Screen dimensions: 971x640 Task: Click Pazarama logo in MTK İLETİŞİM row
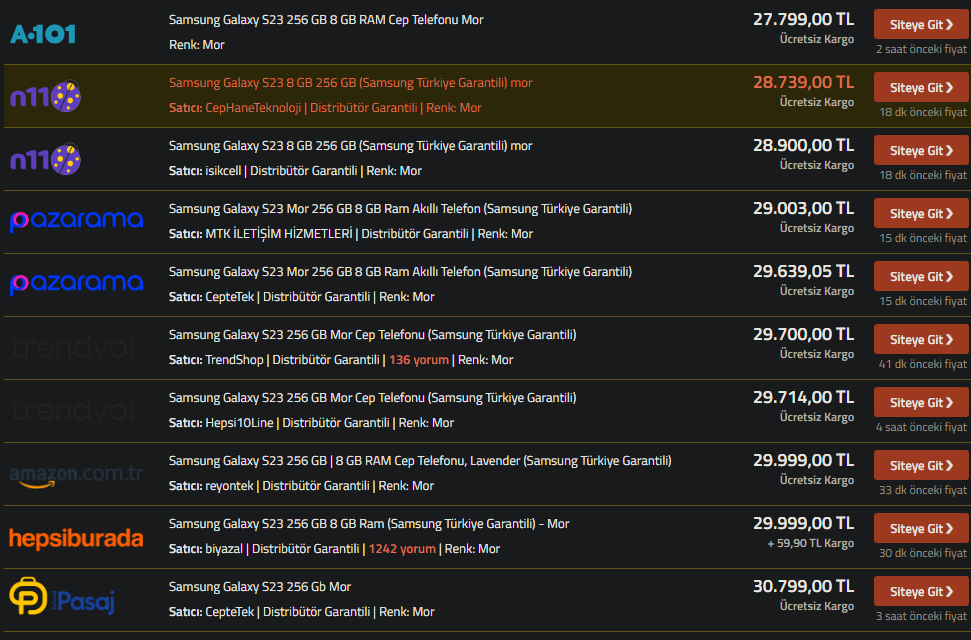click(x=76, y=222)
